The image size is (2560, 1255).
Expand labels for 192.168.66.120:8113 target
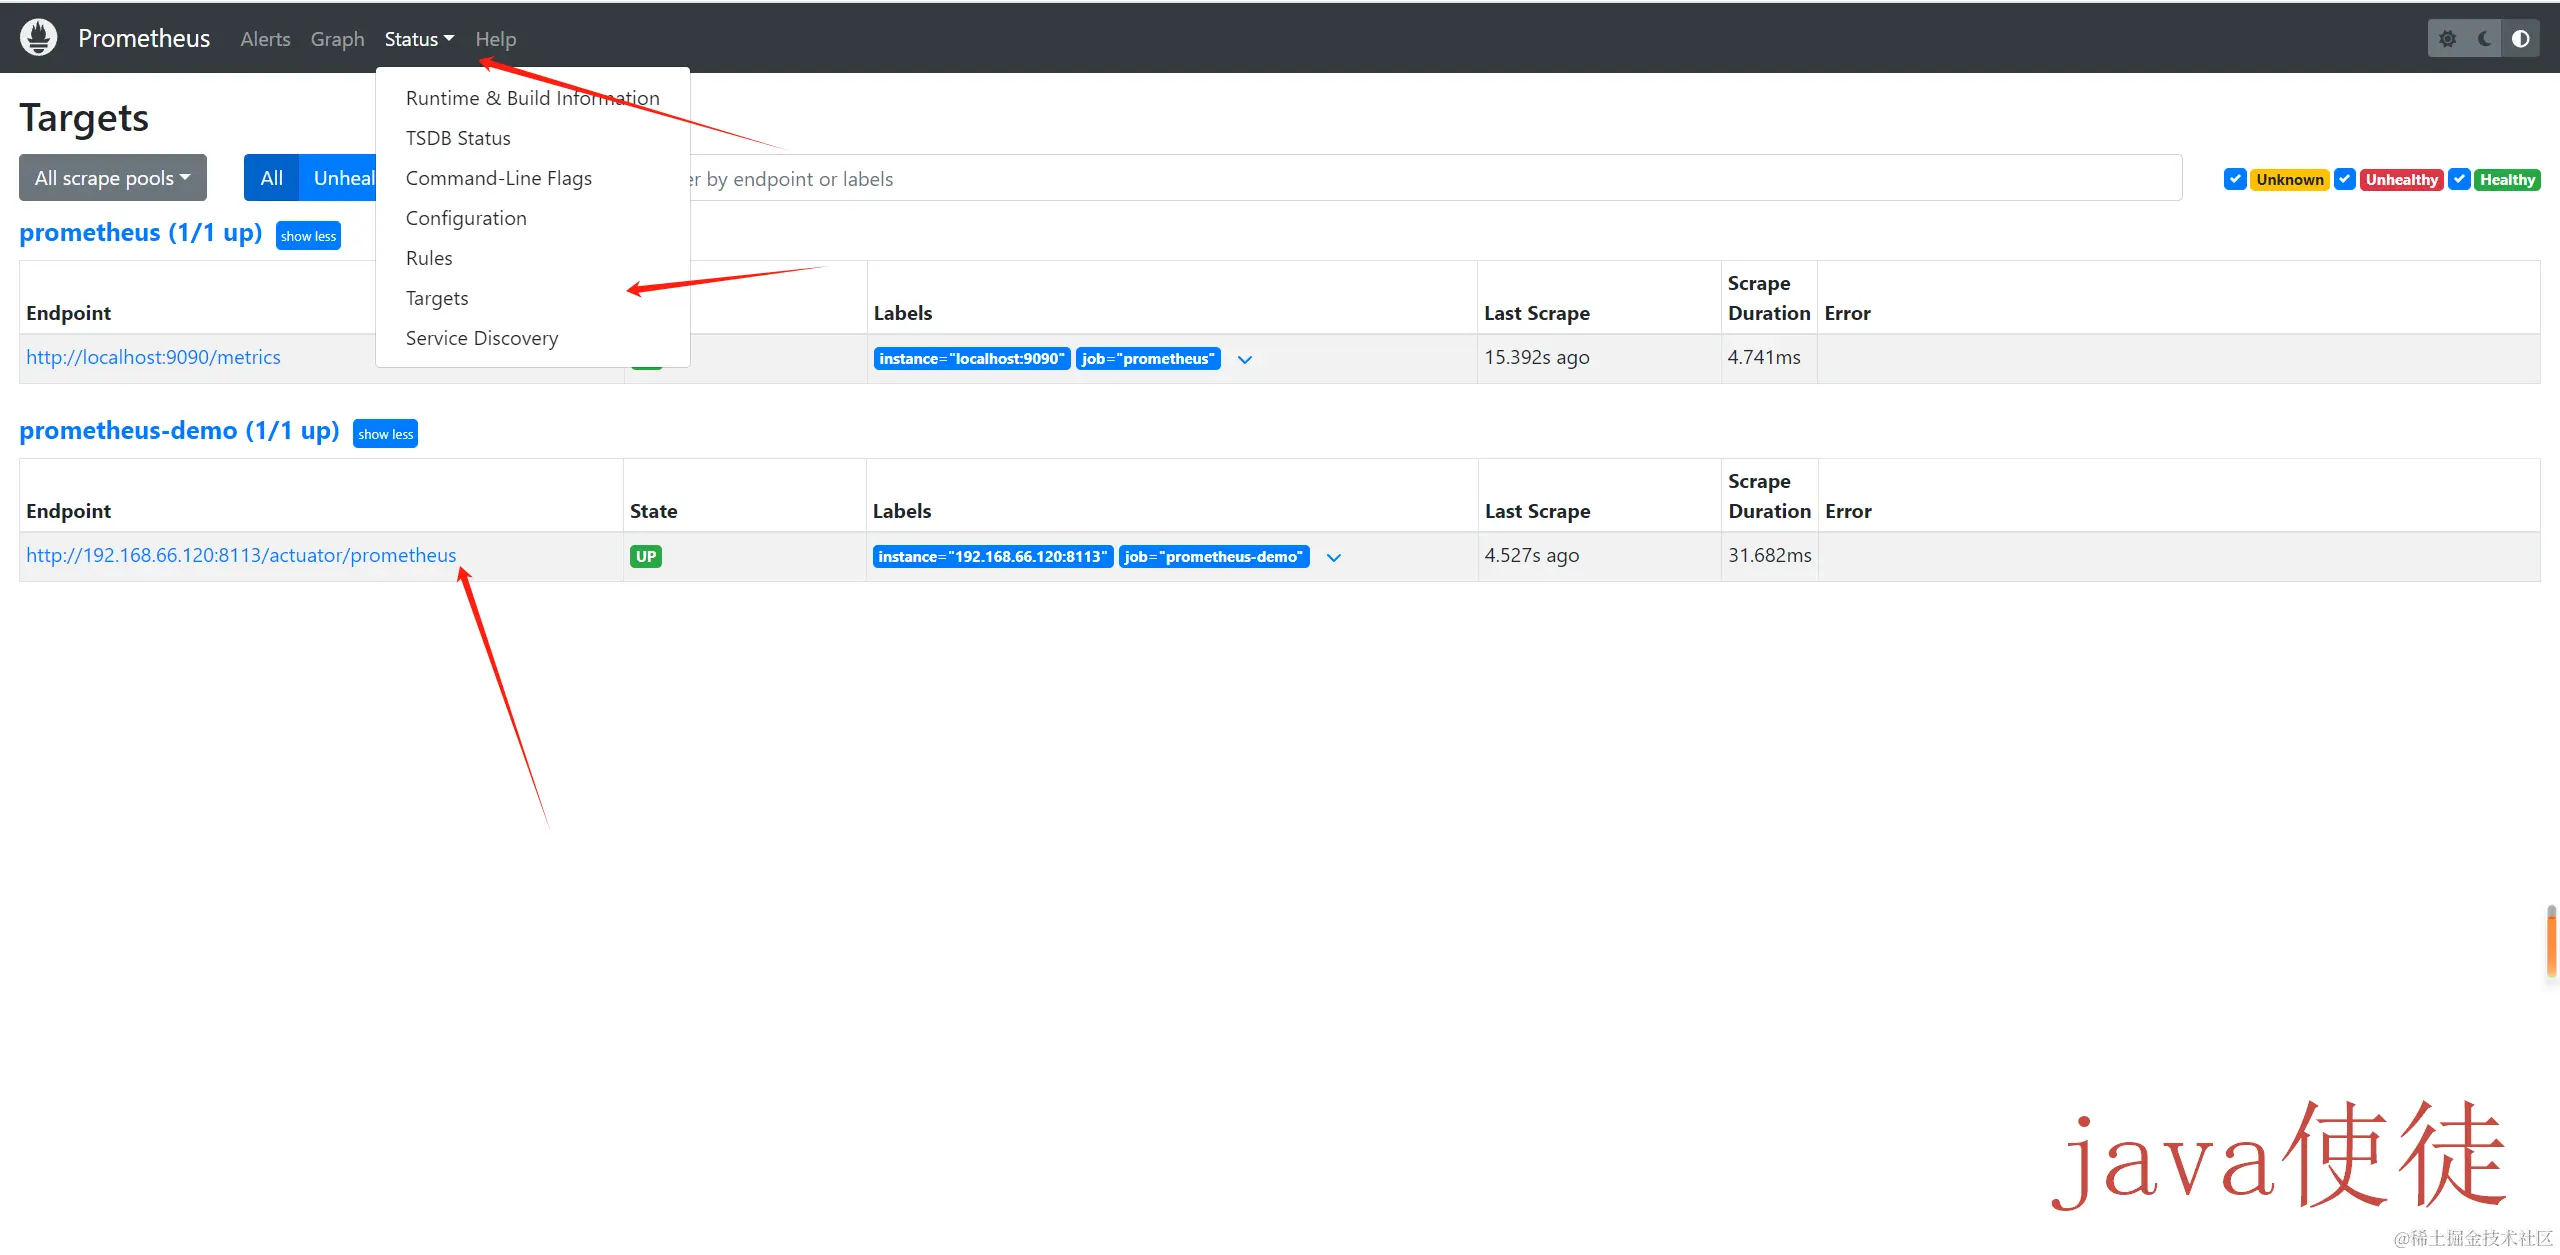pyautogui.click(x=1334, y=557)
